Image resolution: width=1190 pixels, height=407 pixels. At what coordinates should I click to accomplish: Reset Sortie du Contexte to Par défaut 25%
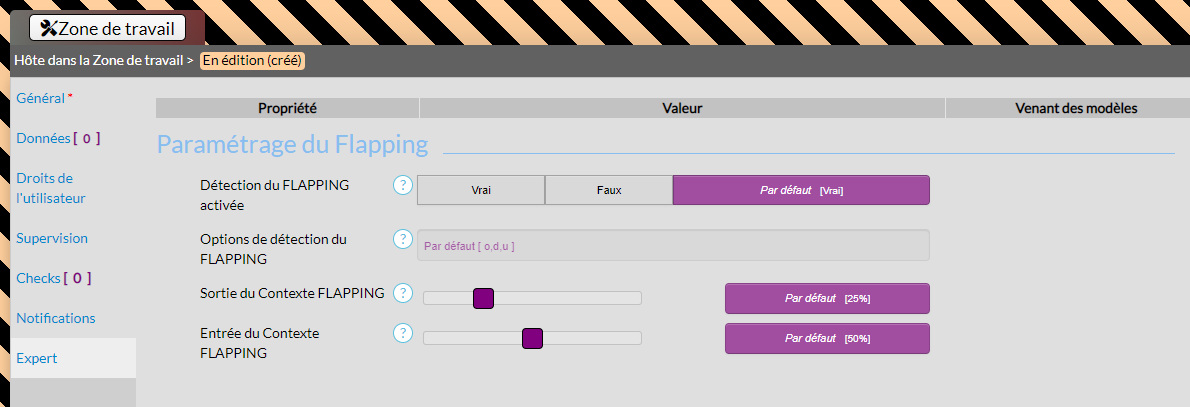pyautogui.click(x=827, y=298)
